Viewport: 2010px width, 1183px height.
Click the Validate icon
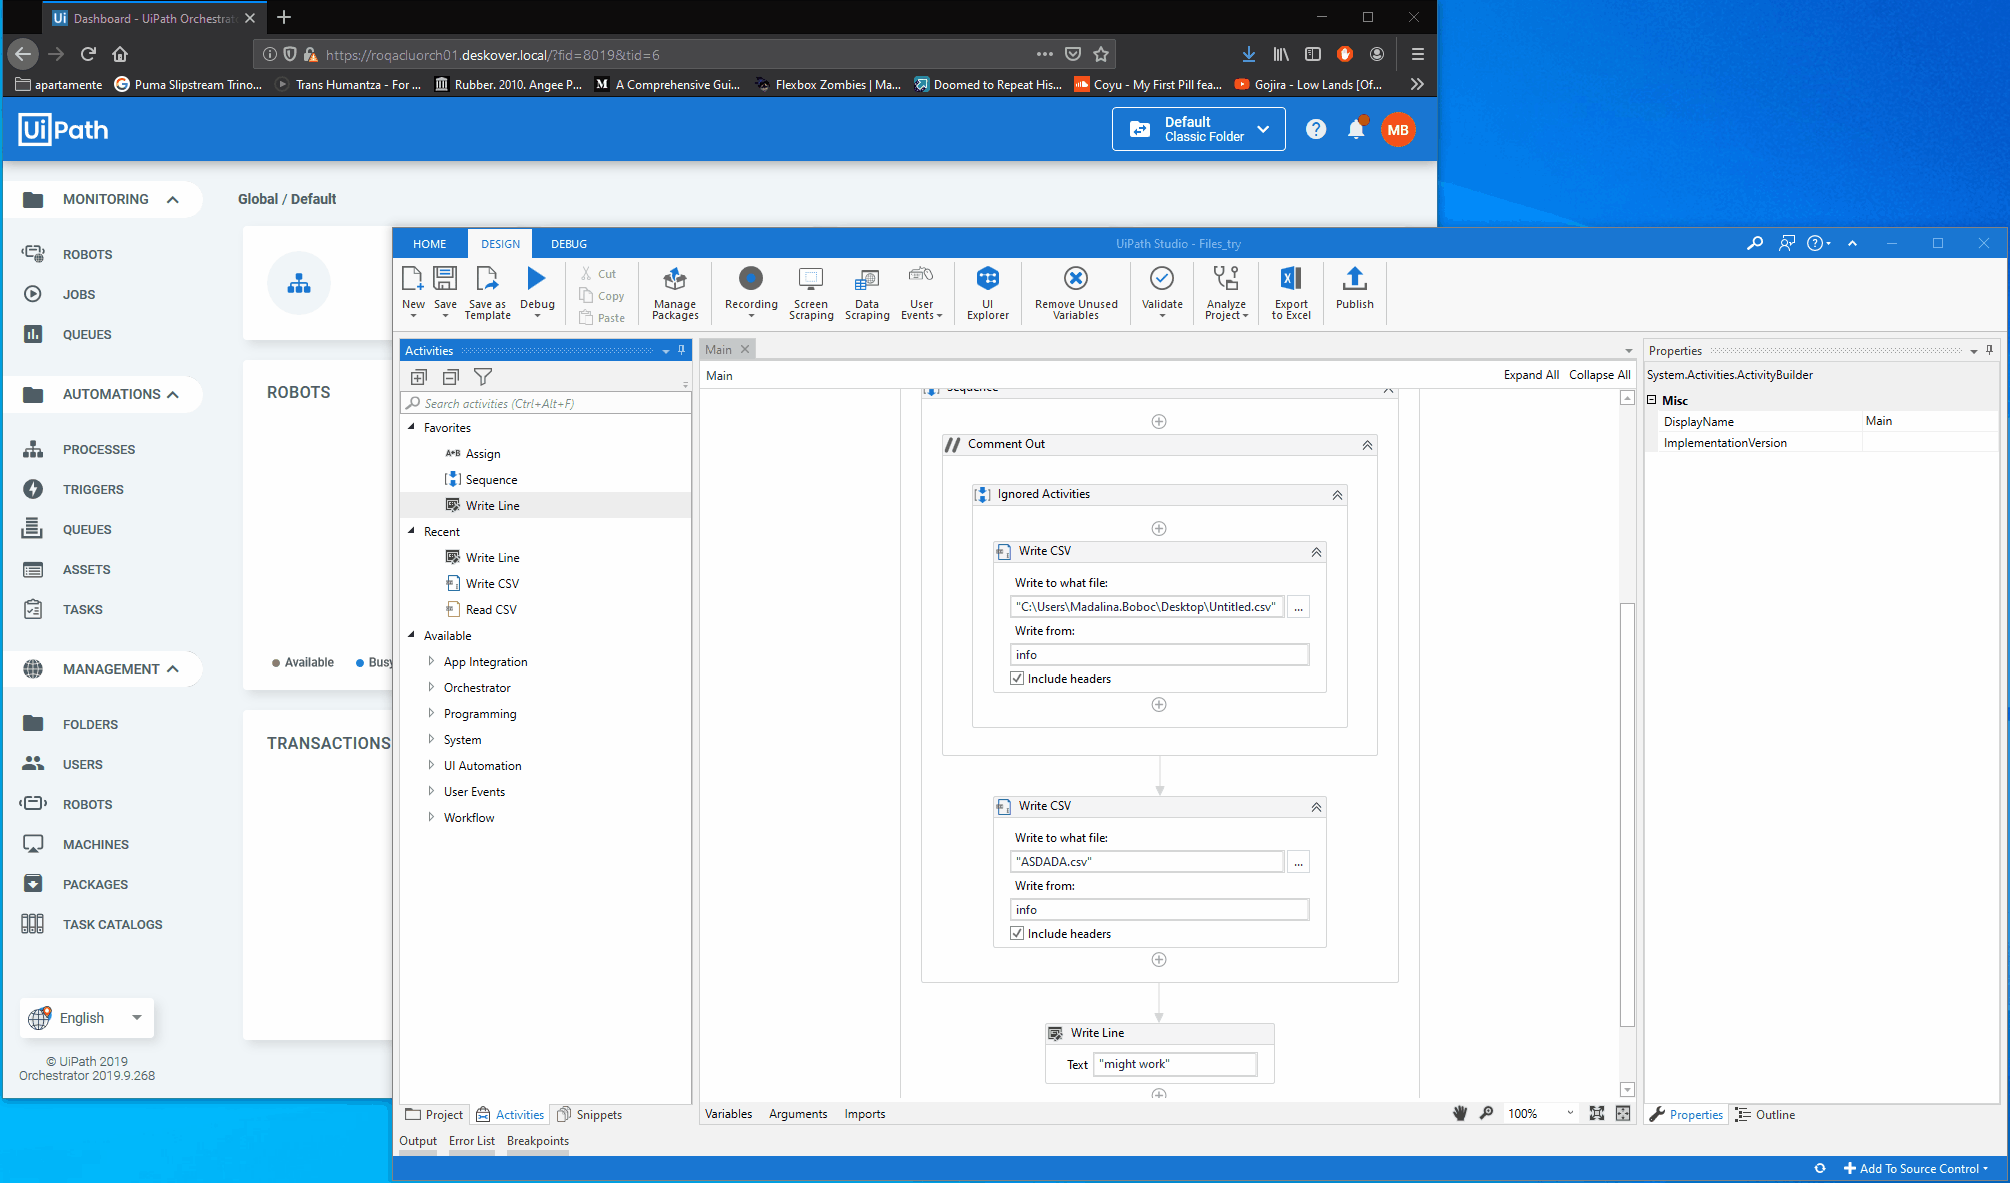[x=1161, y=280]
